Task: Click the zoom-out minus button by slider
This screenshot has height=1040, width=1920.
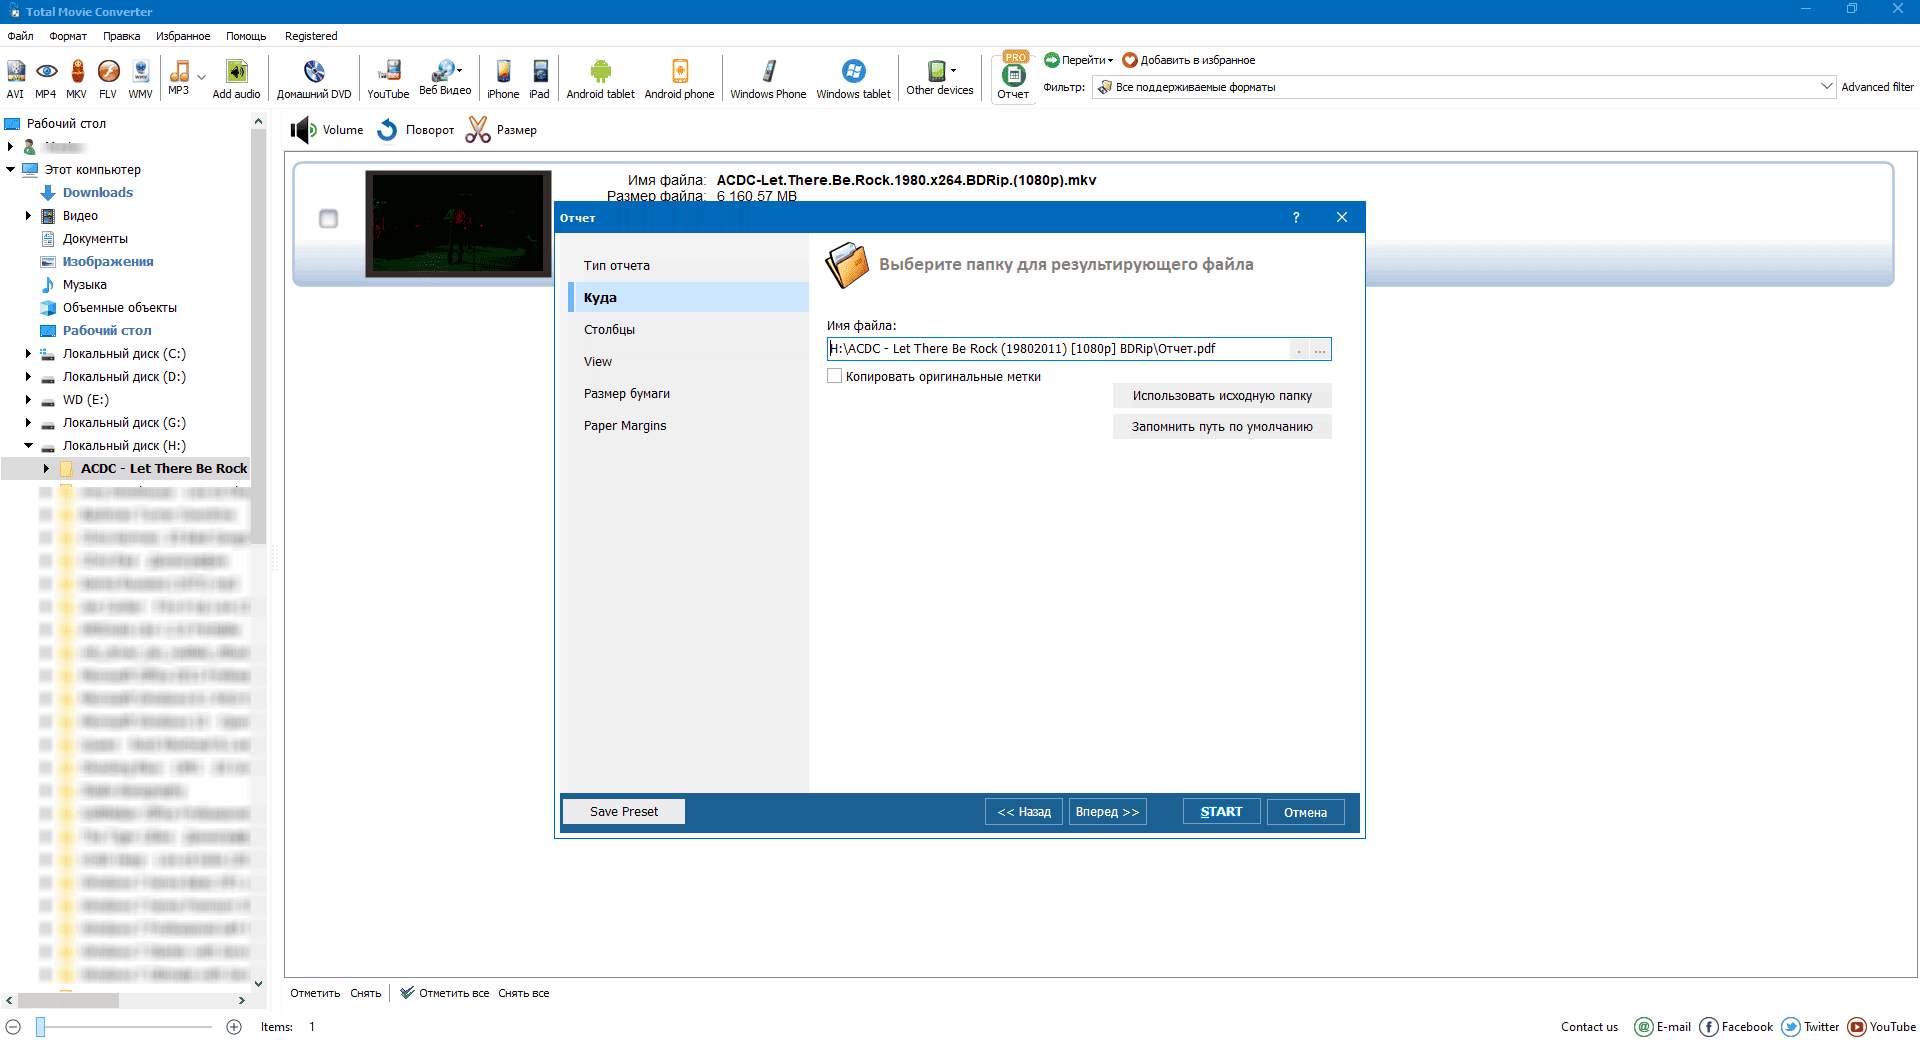Action: click(x=13, y=1027)
